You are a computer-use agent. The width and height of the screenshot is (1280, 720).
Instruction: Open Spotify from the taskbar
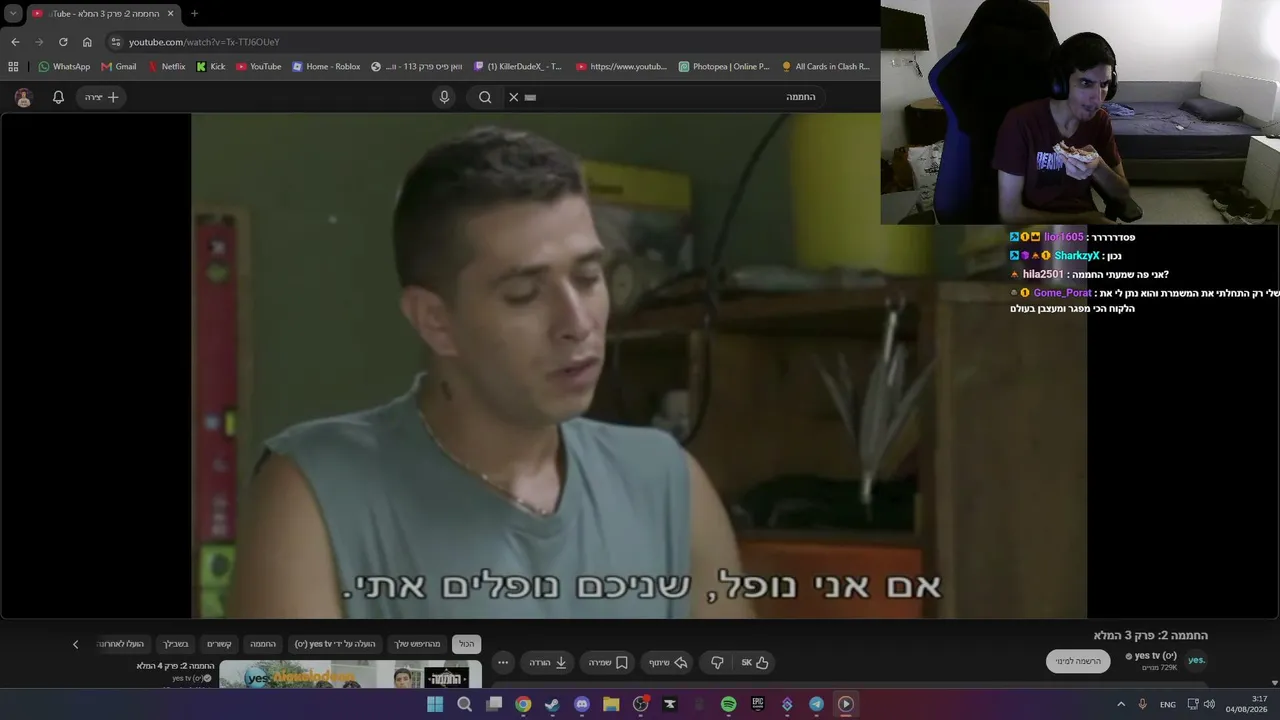click(x=728, y=704)
